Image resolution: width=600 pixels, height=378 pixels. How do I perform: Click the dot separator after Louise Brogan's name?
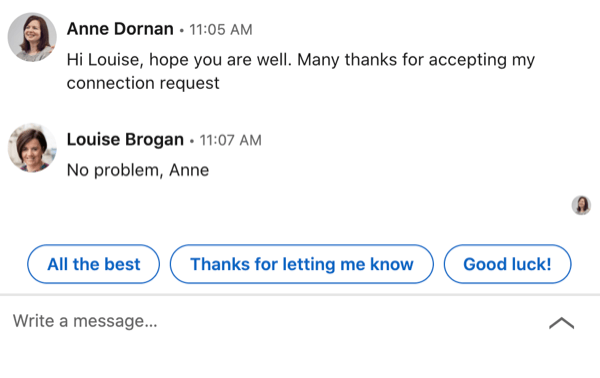192,141
